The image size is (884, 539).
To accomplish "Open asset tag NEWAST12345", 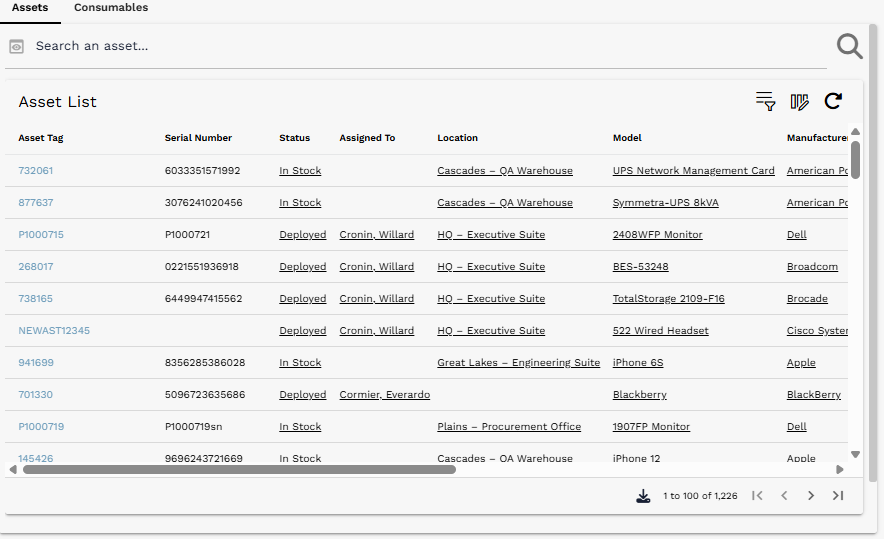I will (x=54, y=331).
